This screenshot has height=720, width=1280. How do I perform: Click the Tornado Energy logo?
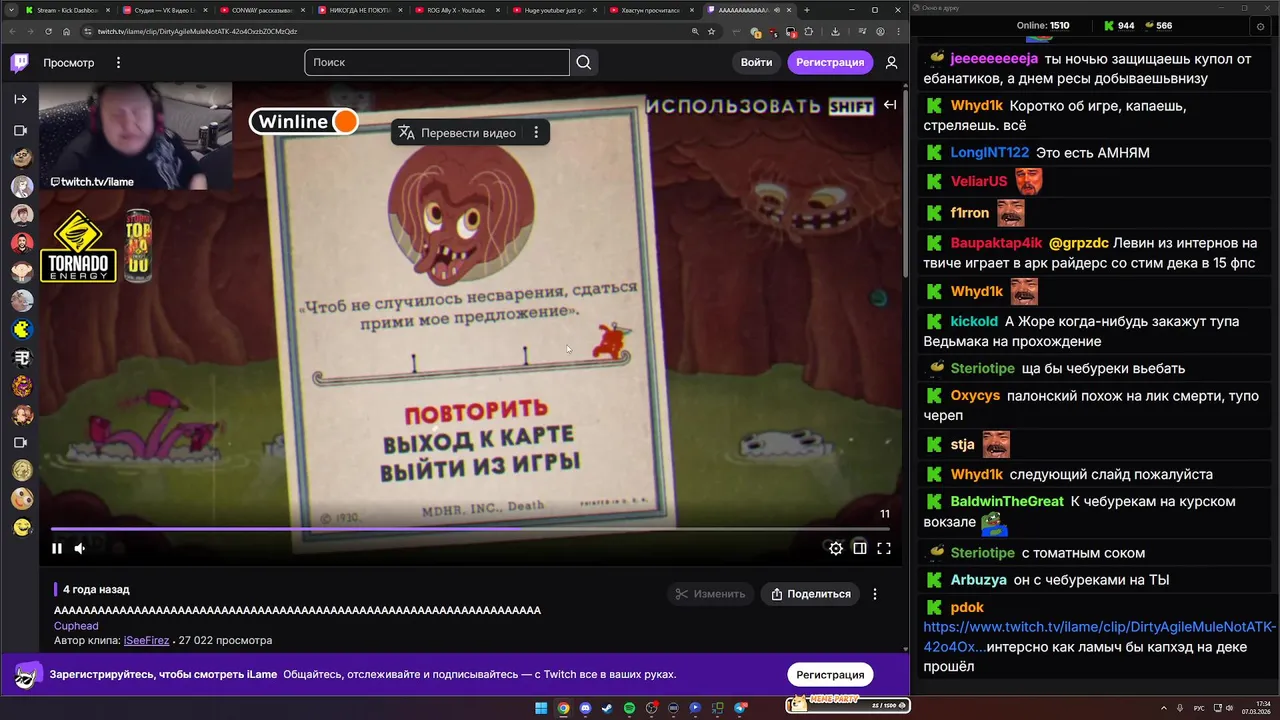[78, 246]
